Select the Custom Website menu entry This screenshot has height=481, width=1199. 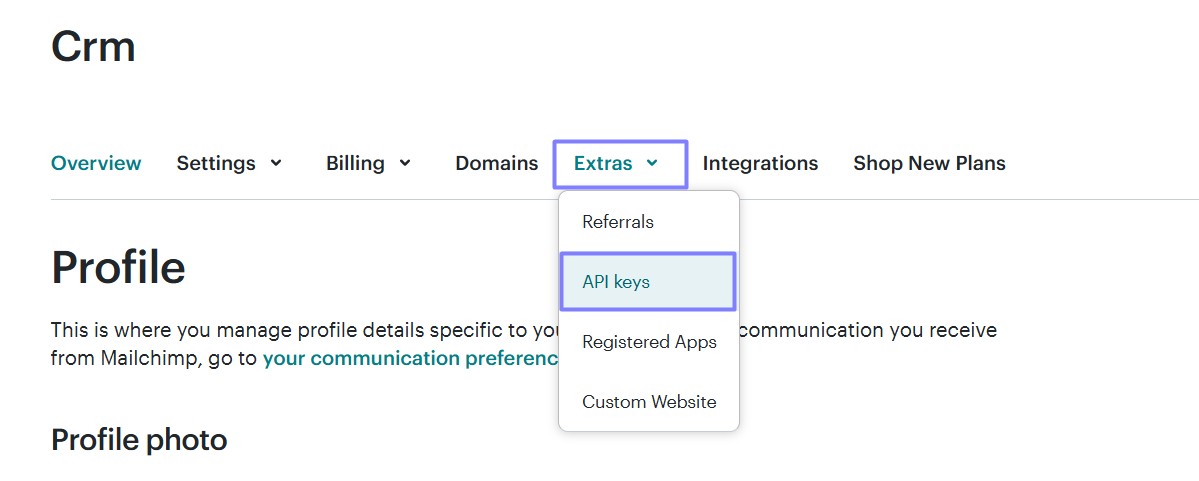[x=649, y=402]
